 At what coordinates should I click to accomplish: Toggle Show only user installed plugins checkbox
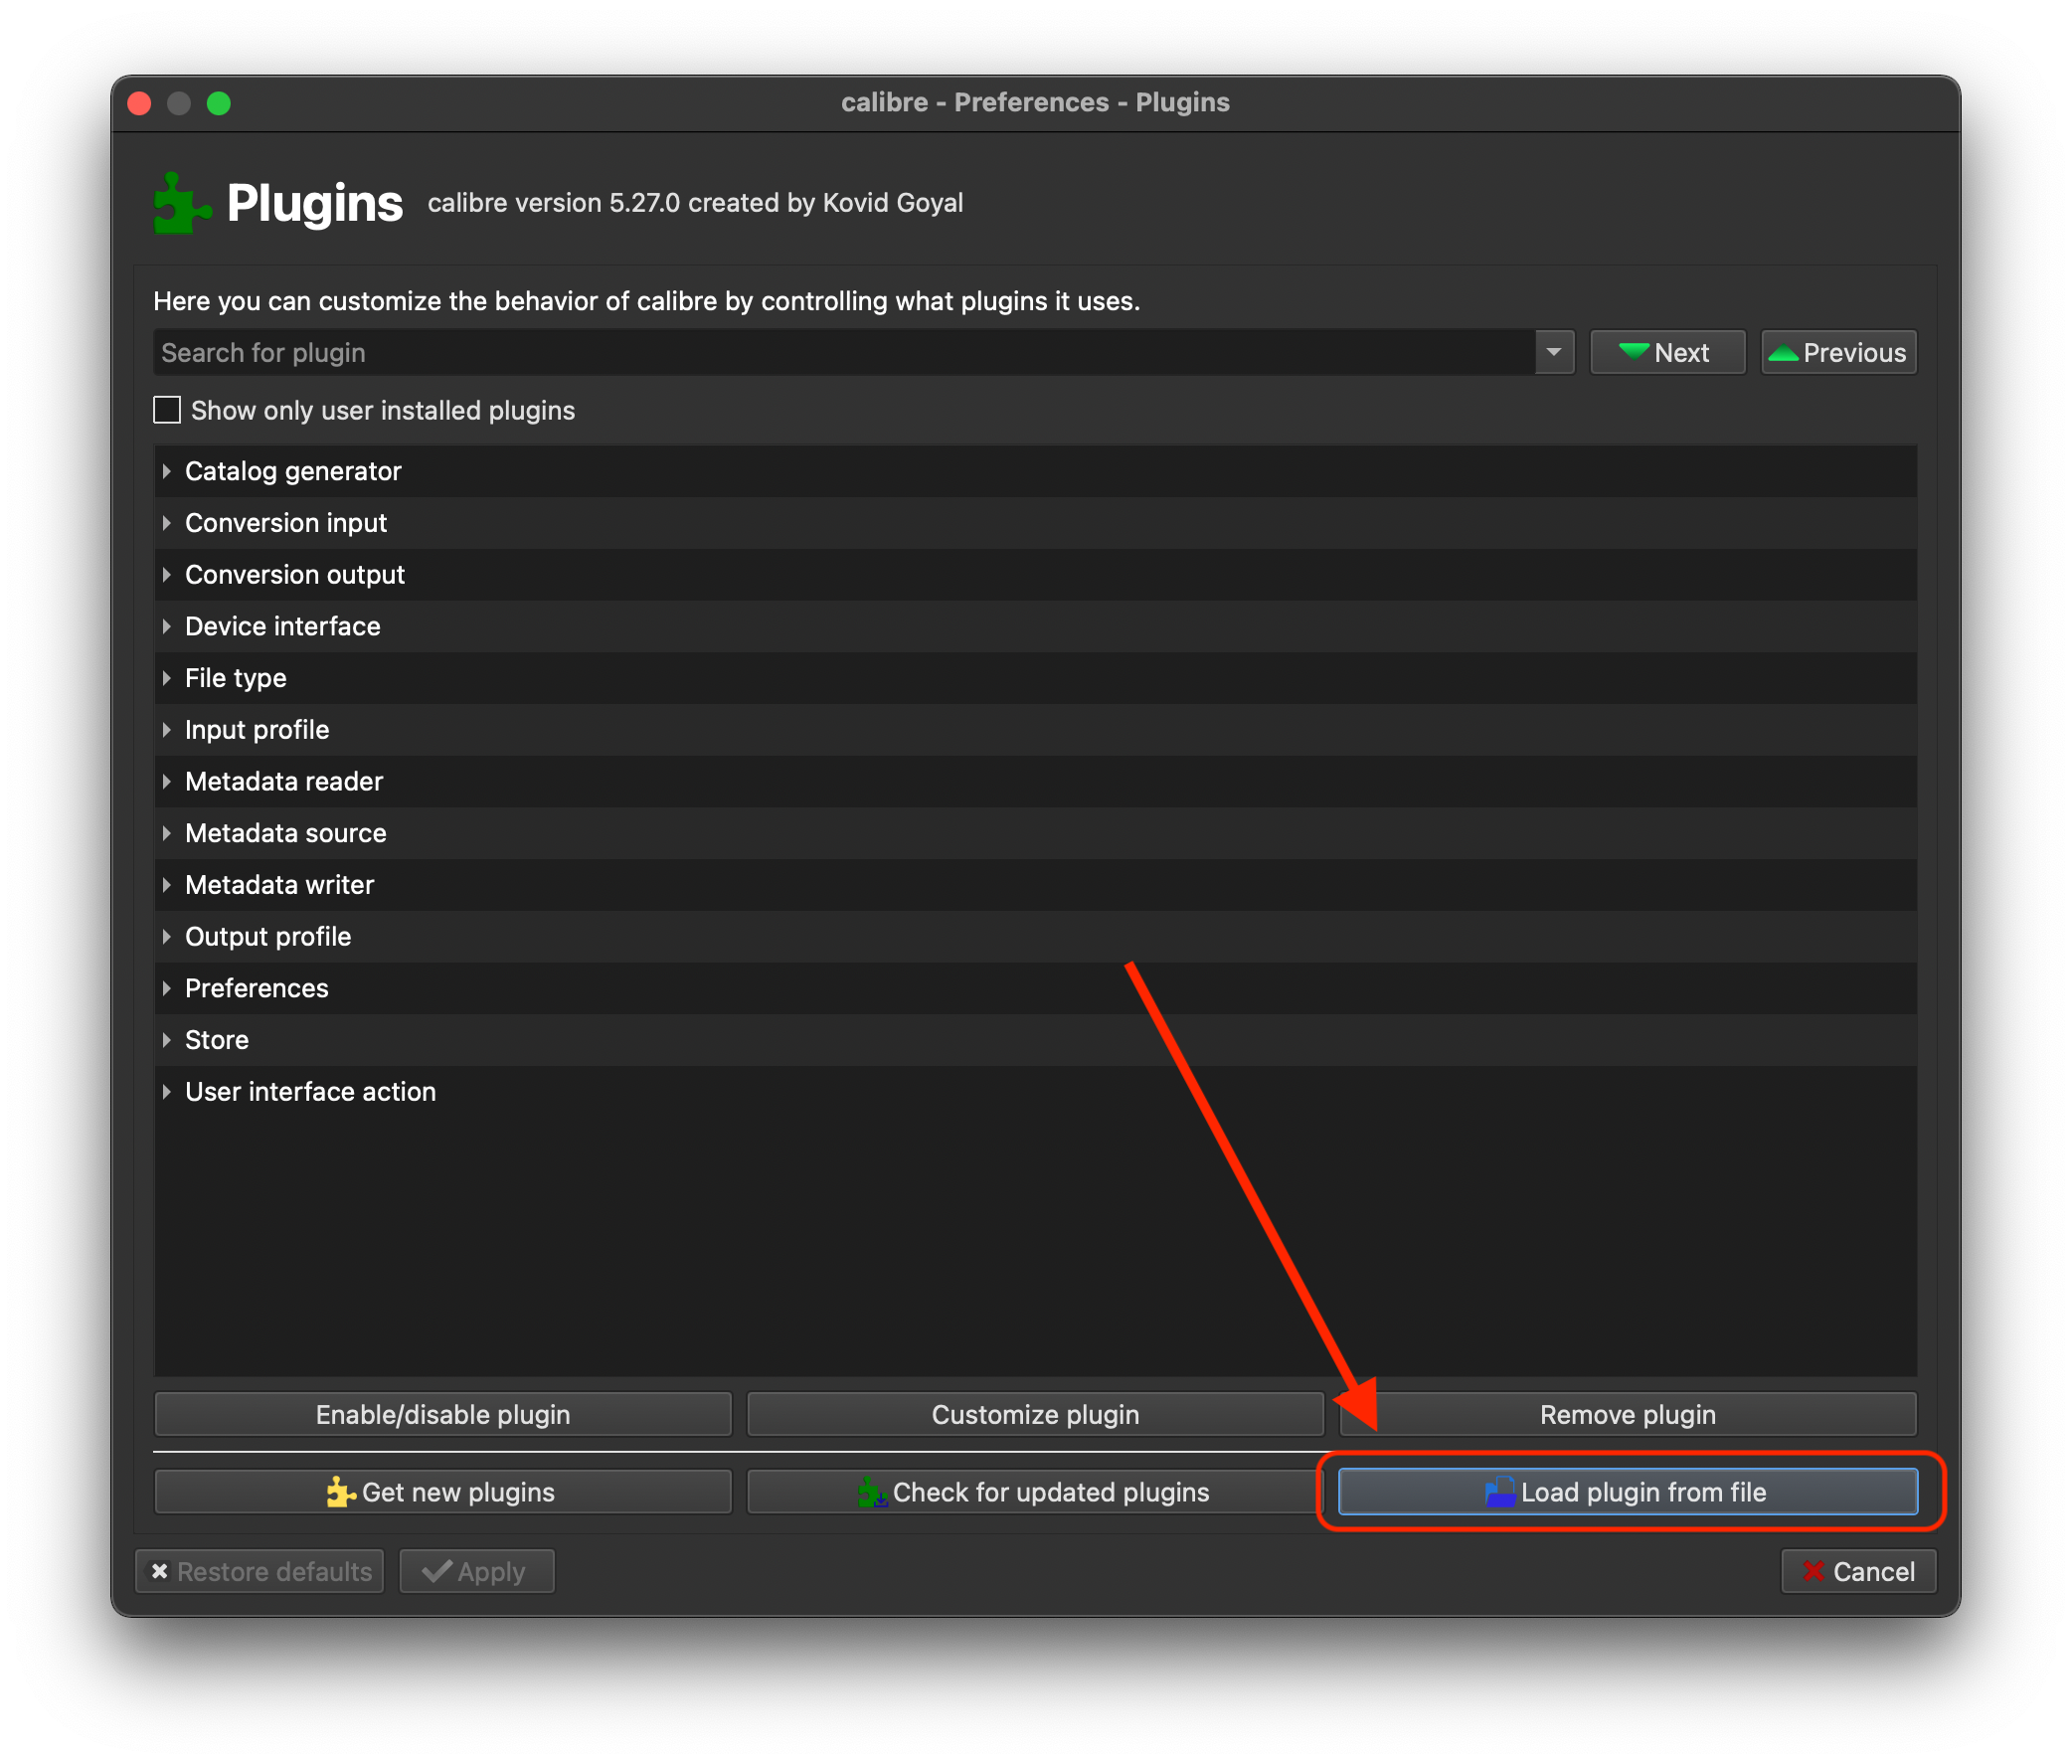tap(167, 410)
